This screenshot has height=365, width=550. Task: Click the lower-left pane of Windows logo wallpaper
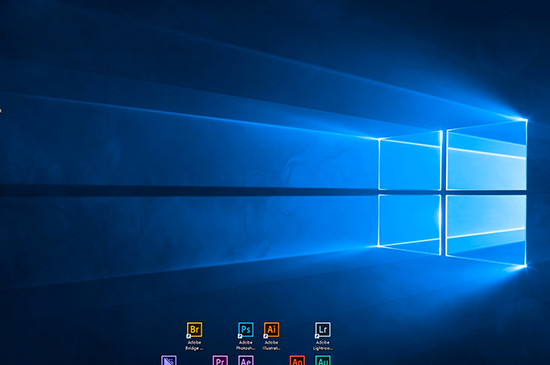[x=410, y=224]
